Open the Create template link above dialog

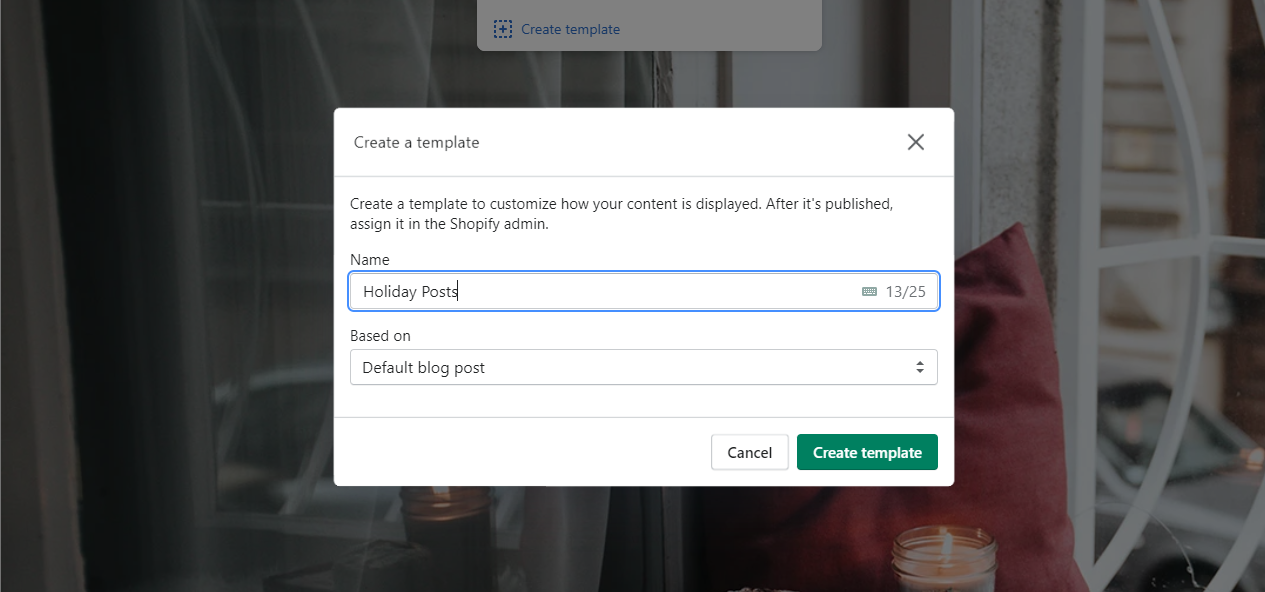coord(570,29)
